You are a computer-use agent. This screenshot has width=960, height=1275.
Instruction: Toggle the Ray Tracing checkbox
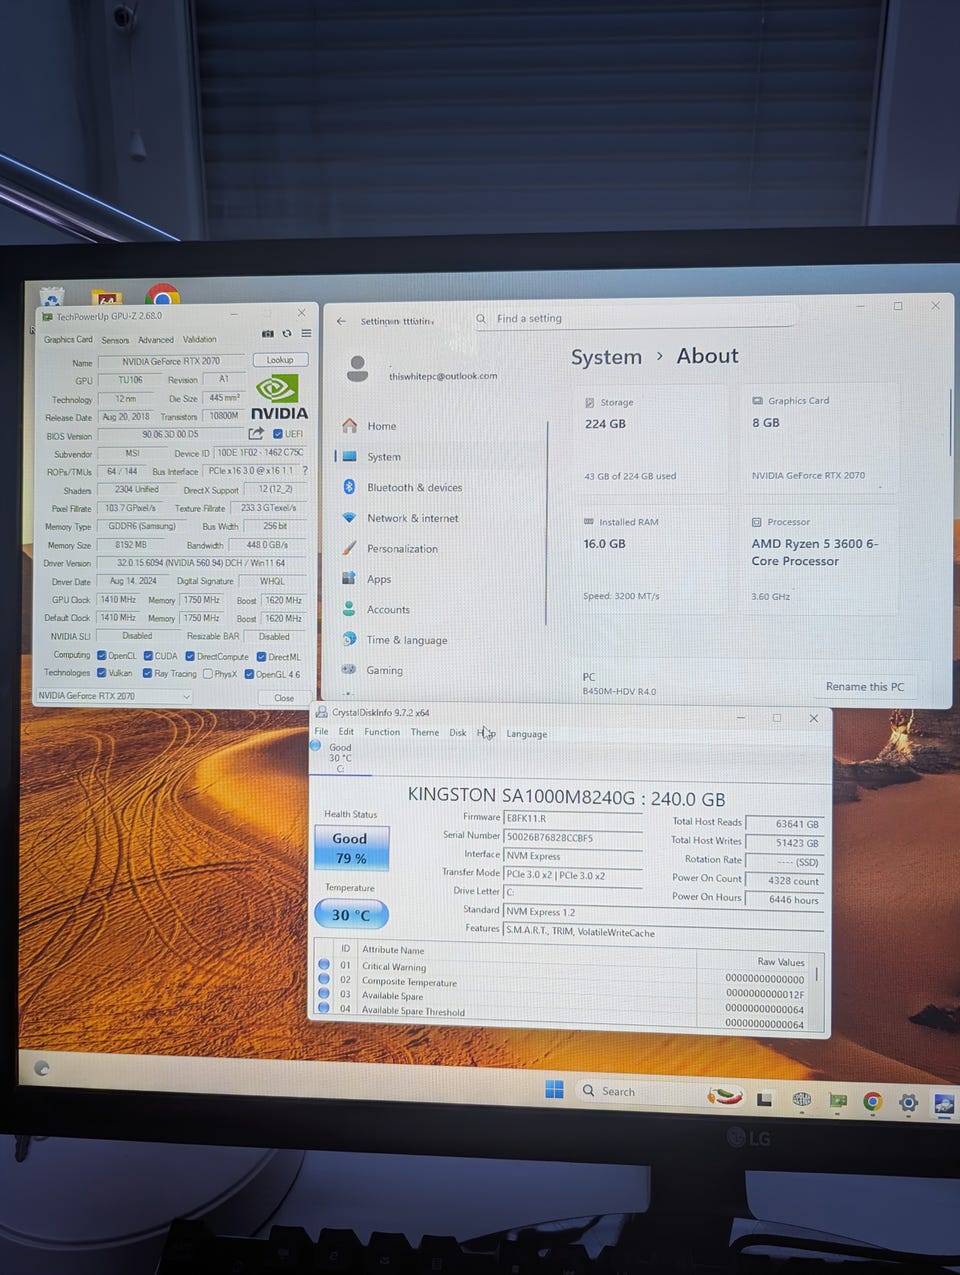(148, 673)
